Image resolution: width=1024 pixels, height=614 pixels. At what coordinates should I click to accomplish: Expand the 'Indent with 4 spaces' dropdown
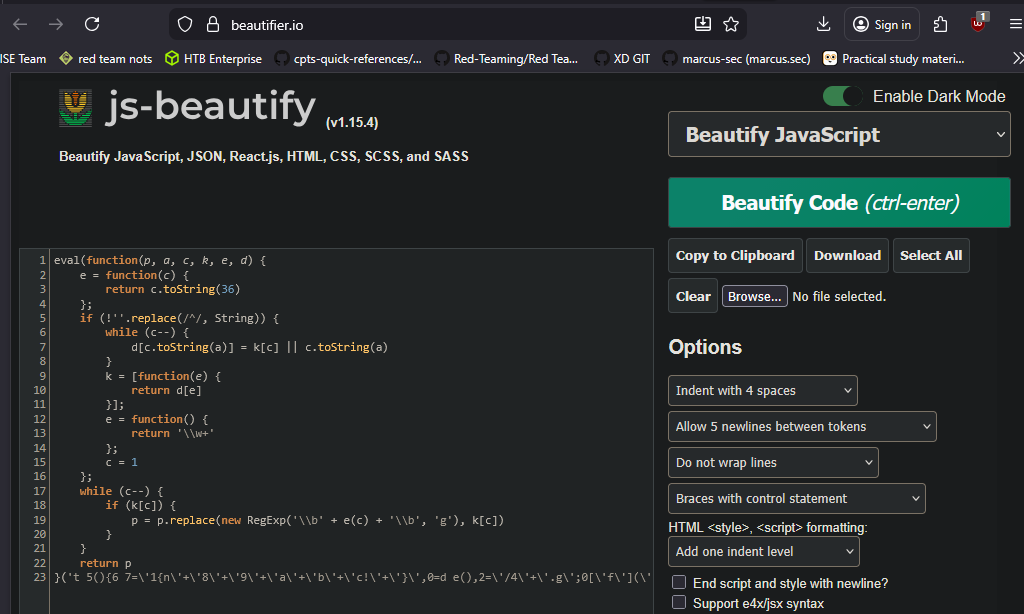762,390
